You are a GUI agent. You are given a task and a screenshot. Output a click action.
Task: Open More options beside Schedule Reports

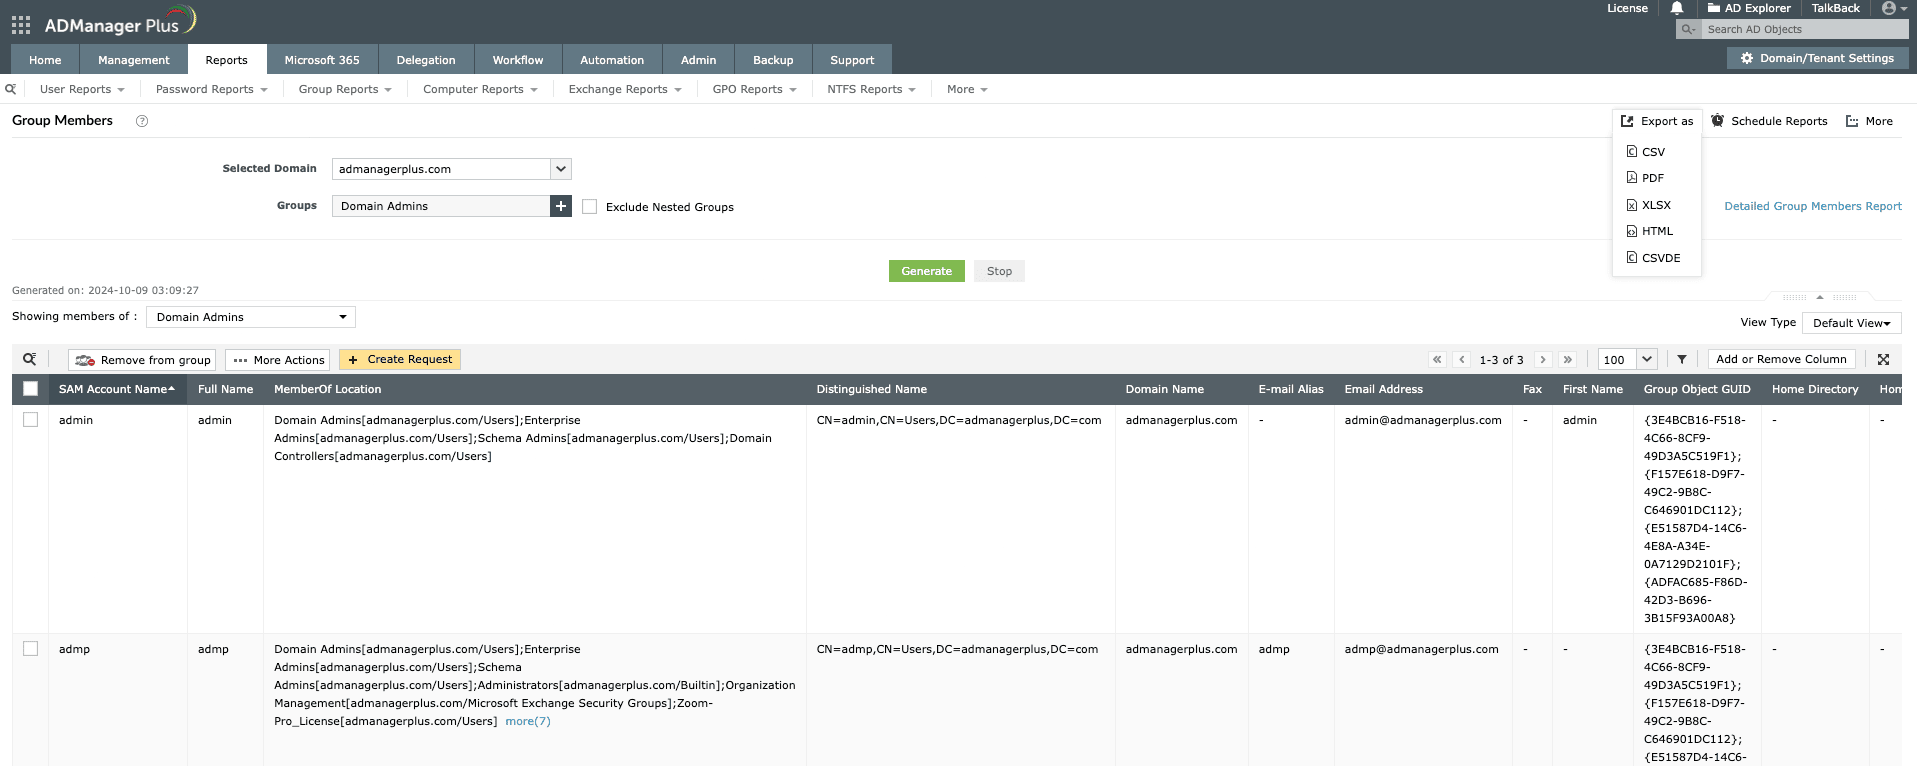coord(1869,121)
